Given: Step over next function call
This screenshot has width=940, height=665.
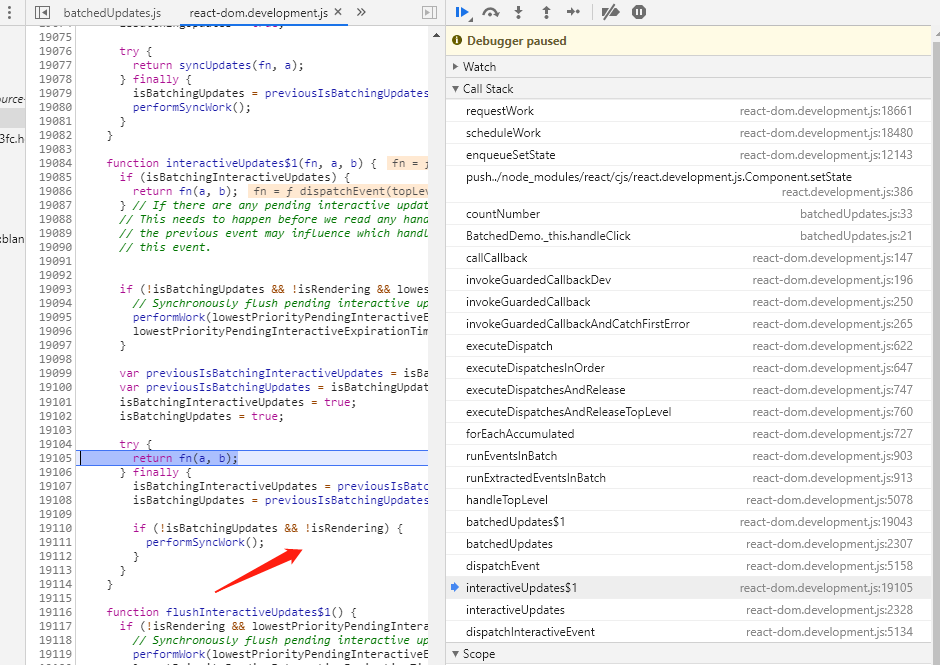Looking at the screenshot, I should pyautogui.click(x=490, y=12).
